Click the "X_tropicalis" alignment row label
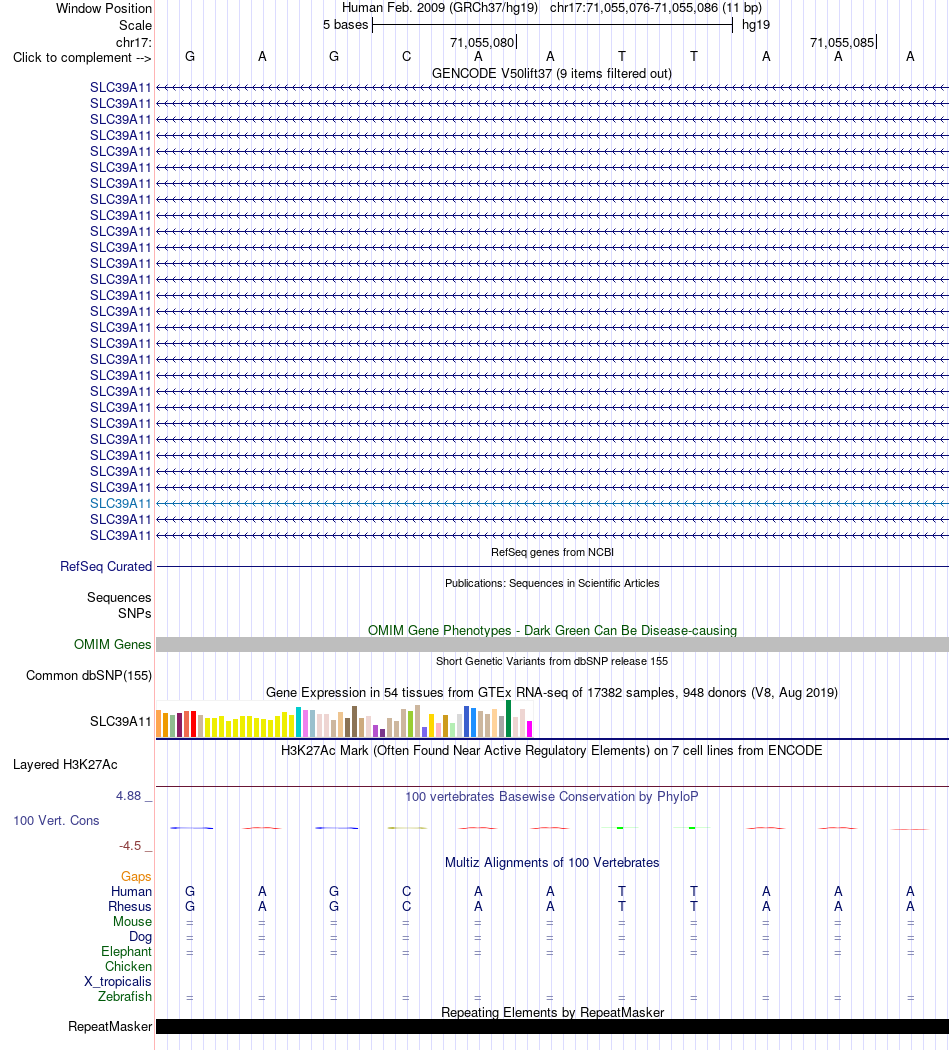 [118, 982]
